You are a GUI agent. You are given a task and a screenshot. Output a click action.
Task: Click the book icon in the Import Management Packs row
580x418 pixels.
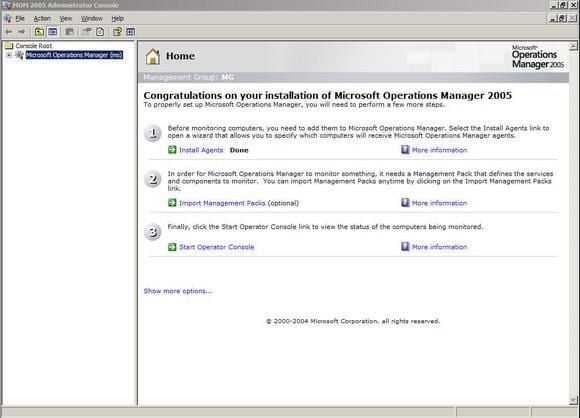tap(405, 203)
